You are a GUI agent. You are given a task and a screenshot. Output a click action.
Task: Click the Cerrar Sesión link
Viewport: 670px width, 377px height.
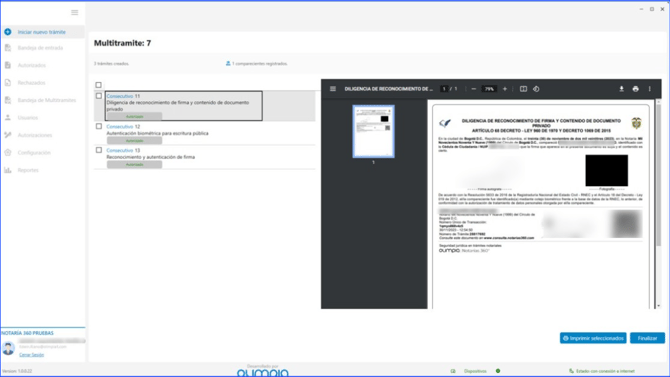32,355
